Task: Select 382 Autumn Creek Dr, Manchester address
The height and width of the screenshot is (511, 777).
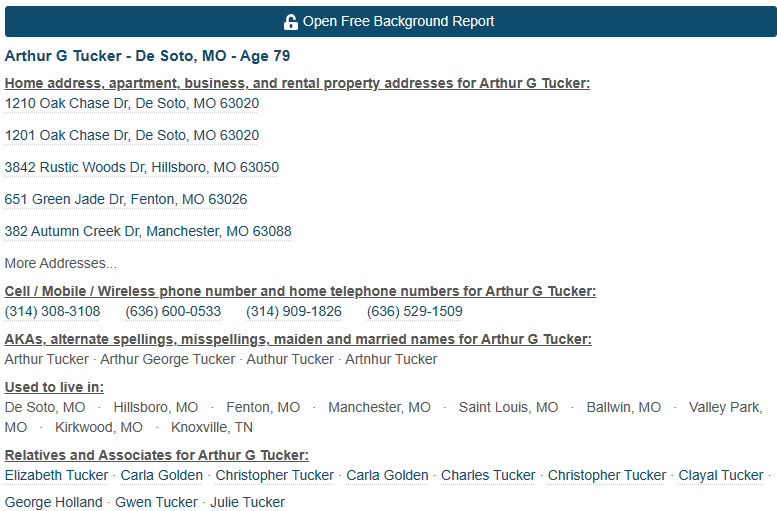Action: 148,231
